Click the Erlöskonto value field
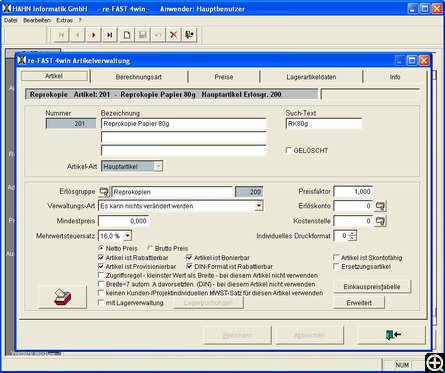The image size is (445, 373). tap(353, 206)
